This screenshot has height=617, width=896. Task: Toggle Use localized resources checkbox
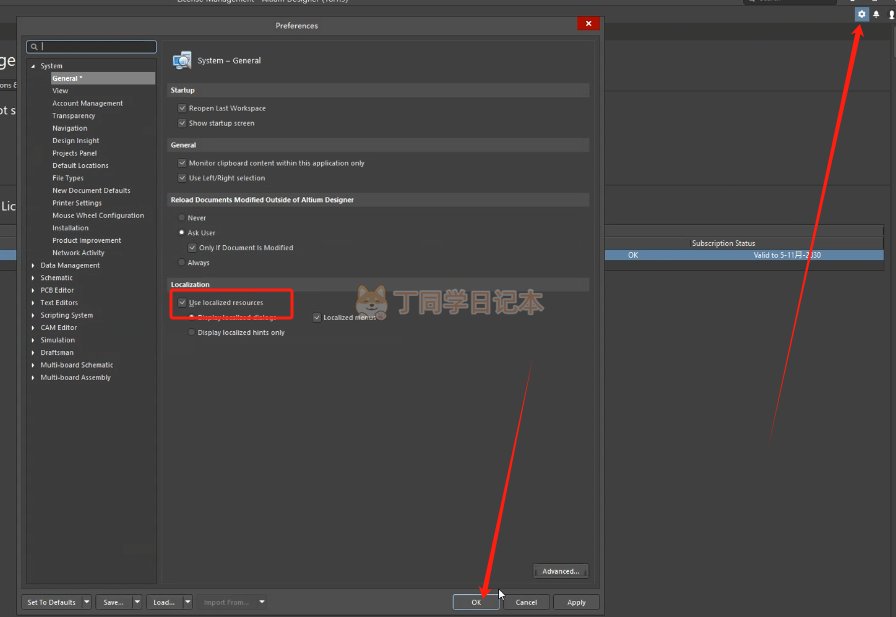point(182,302)
